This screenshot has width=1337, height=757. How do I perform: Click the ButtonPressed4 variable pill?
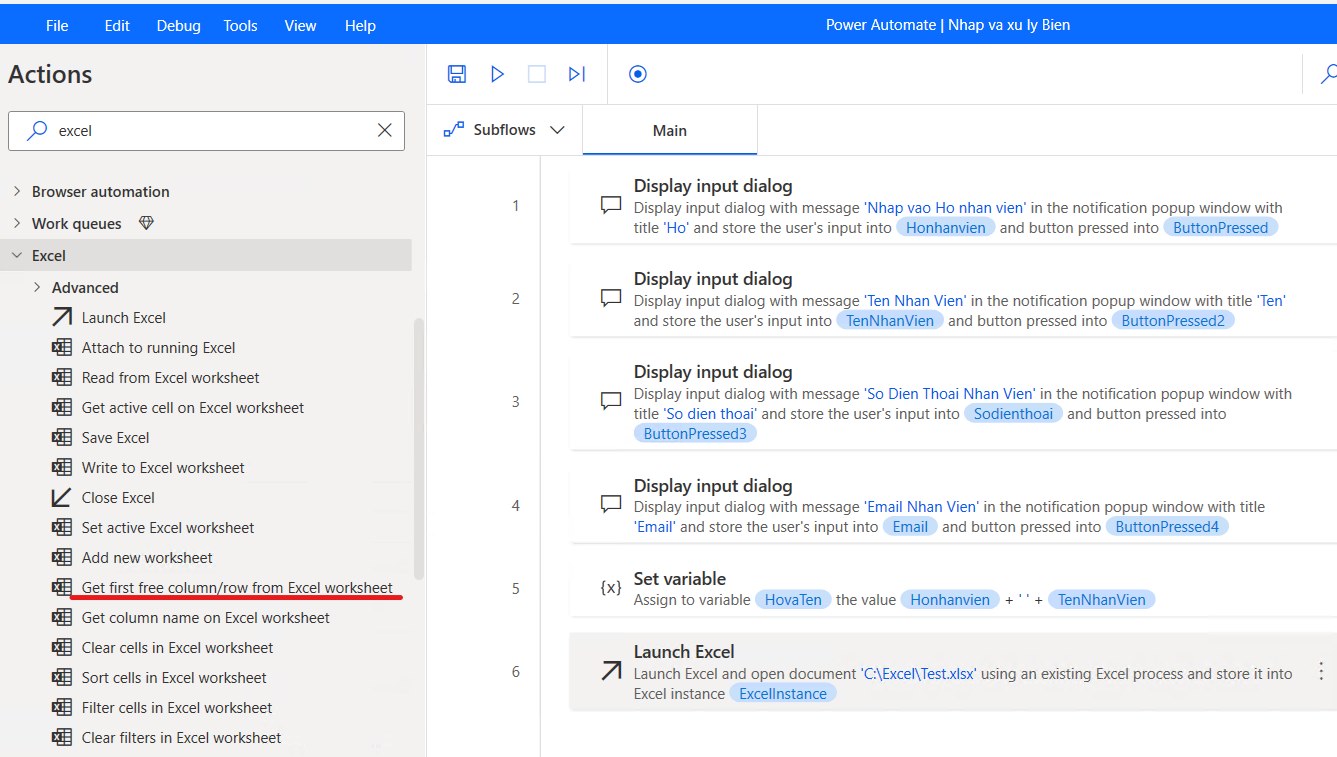(x=1167, y=527)
